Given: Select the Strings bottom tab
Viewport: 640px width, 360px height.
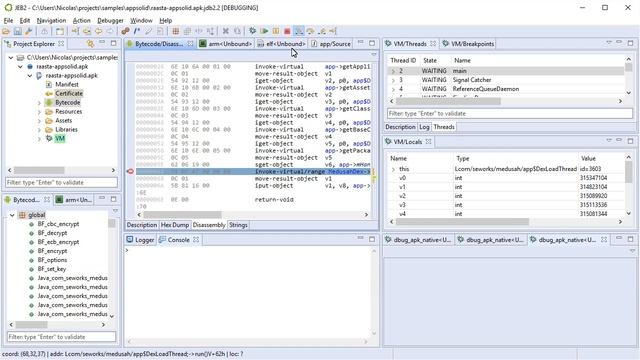Looking at the screenshot, I should coord(238,225).
